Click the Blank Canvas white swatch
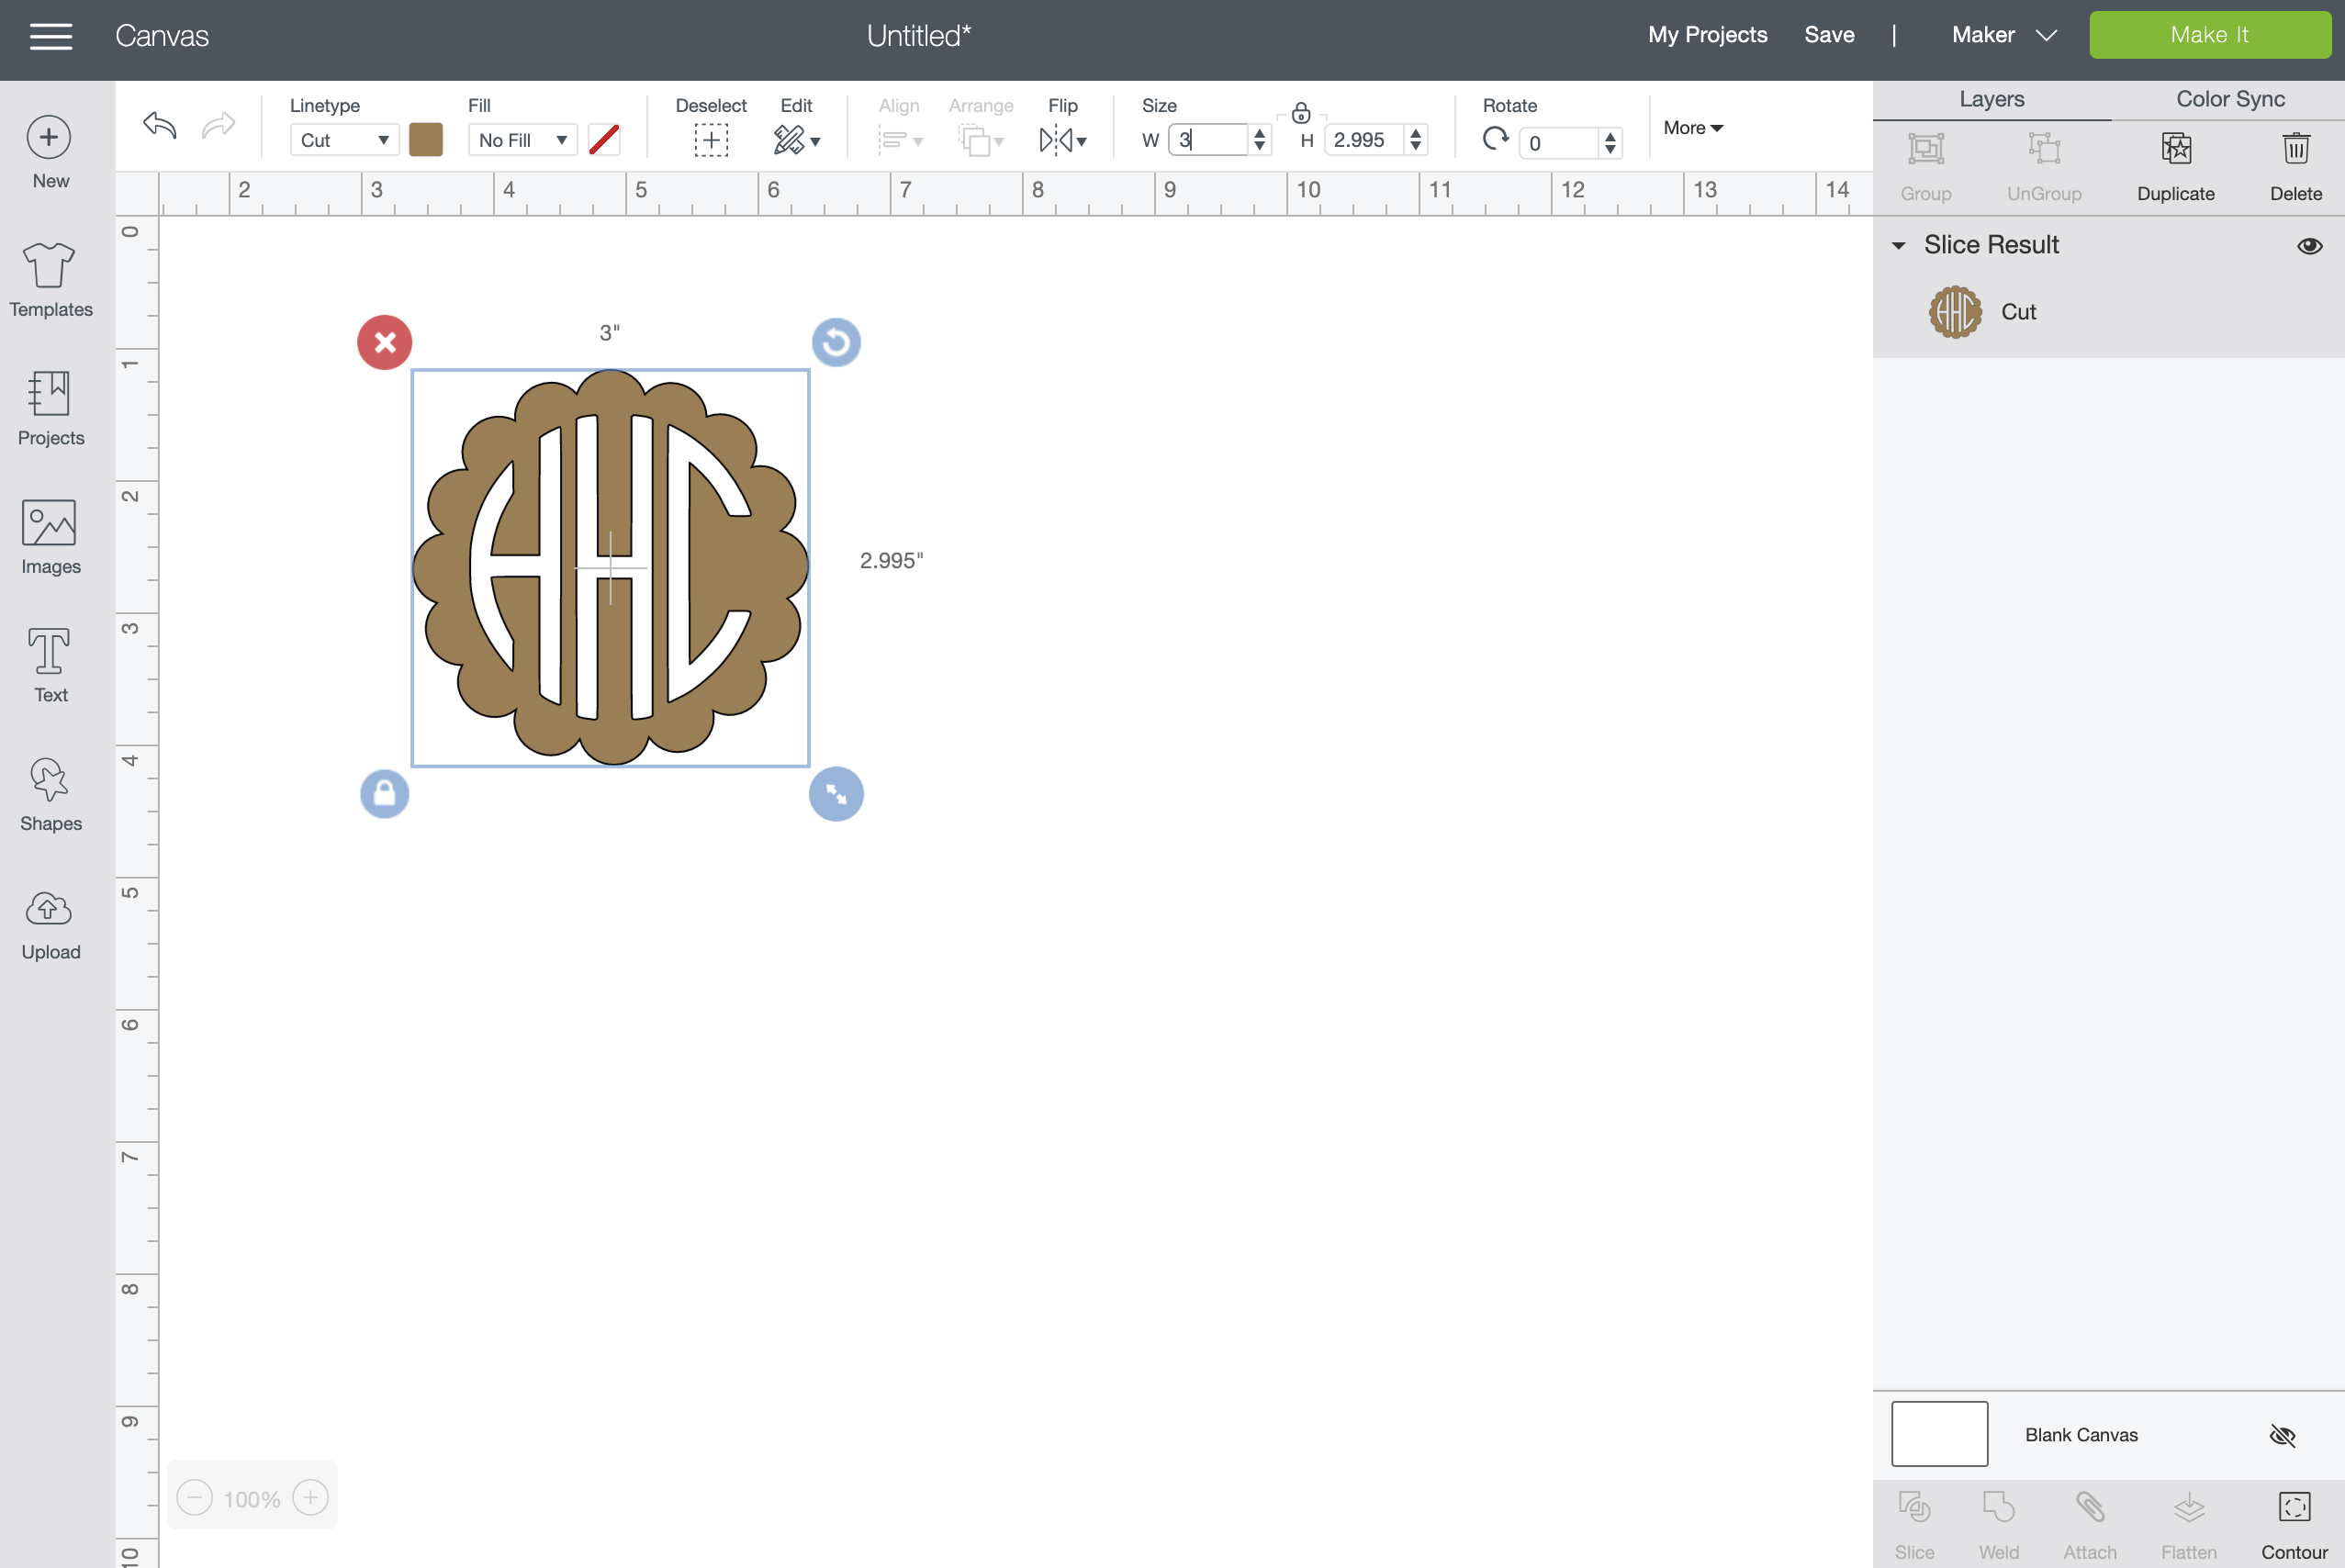2345x1568 pixels. pos(1939,1434)
